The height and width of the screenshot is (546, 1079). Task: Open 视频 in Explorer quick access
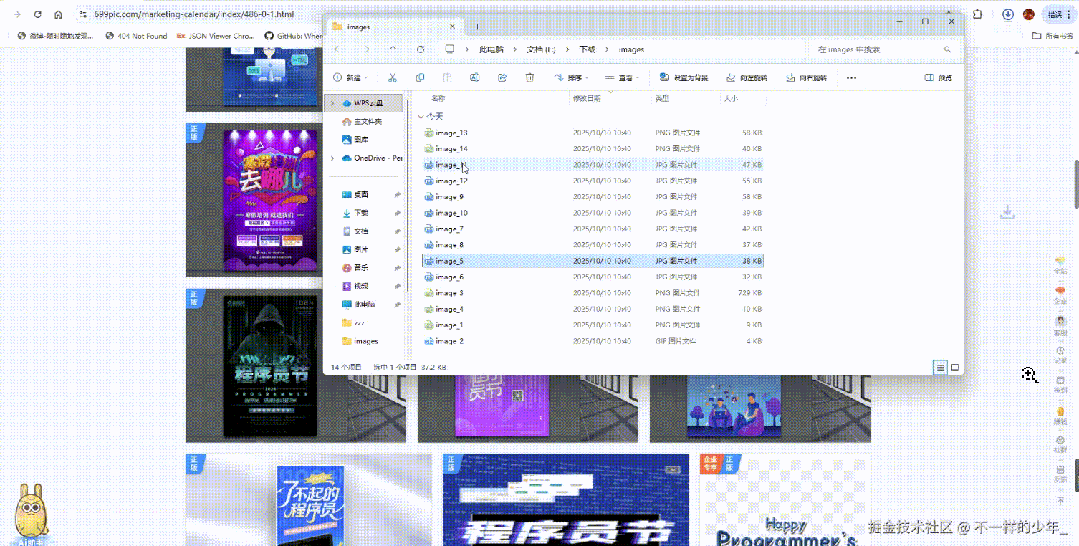pos(355,286)
